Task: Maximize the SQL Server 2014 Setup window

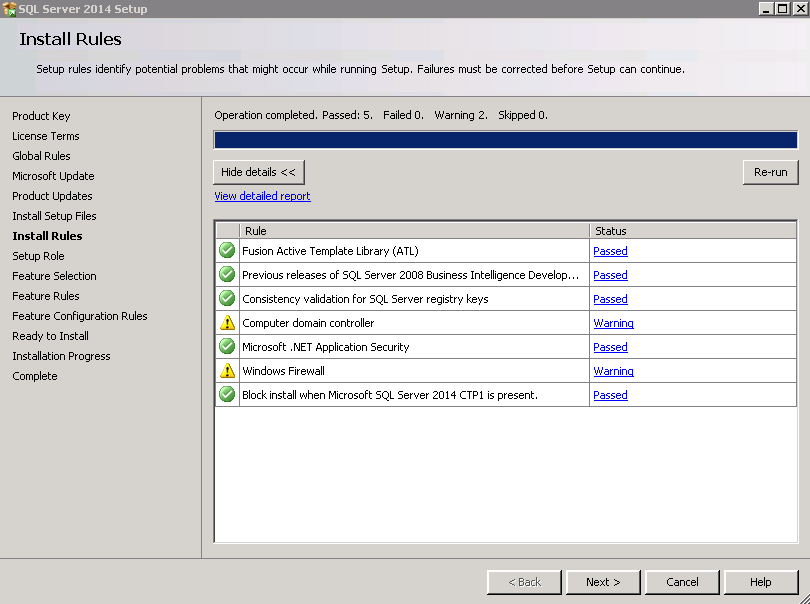Action: (783, 9)
